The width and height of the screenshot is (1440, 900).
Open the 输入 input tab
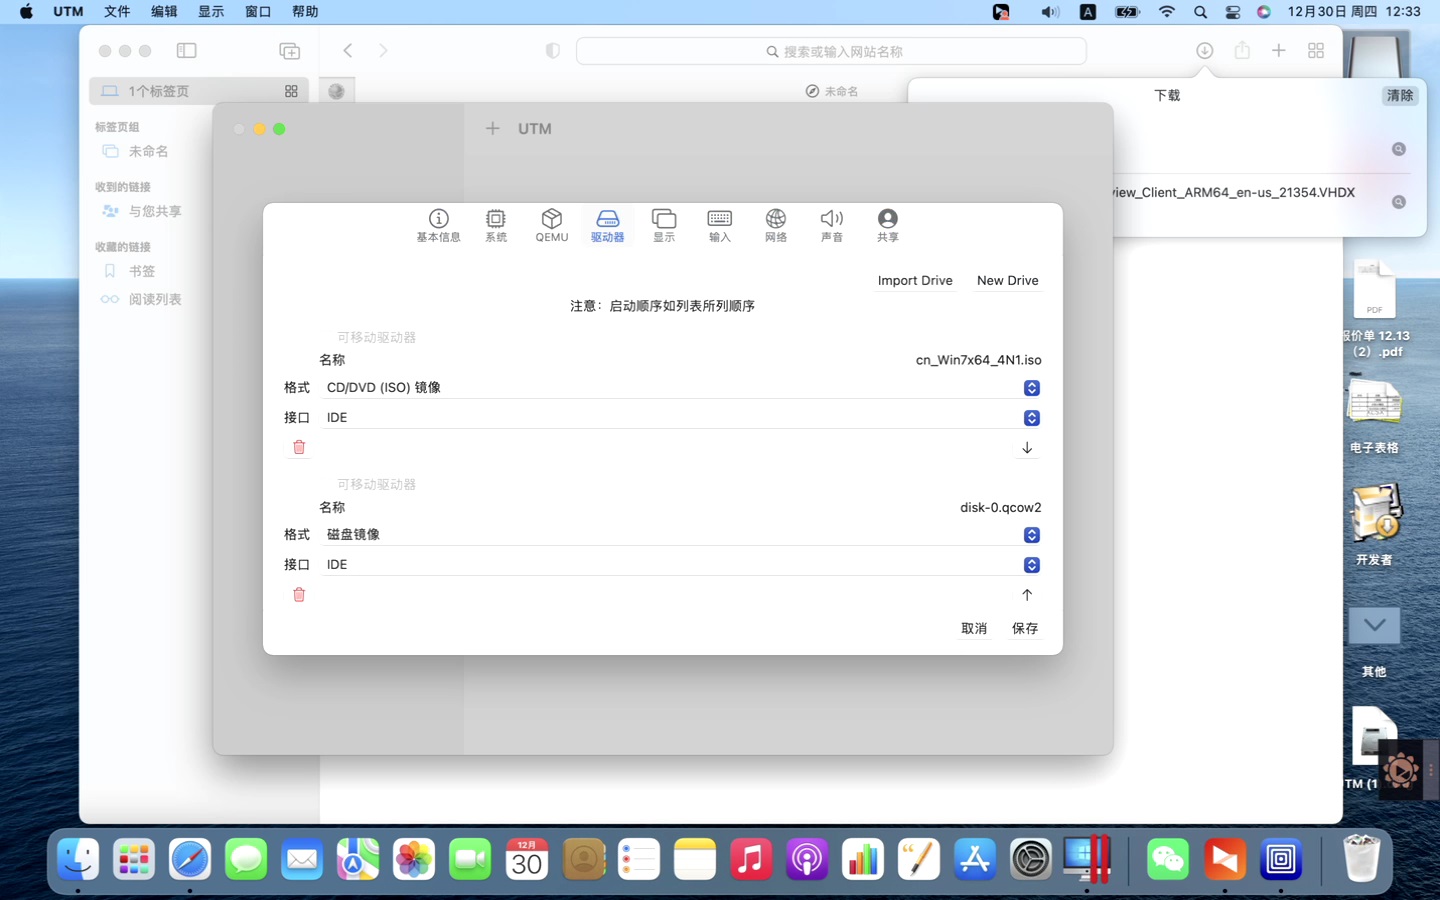pyautogui.click(x=720, y=225)
